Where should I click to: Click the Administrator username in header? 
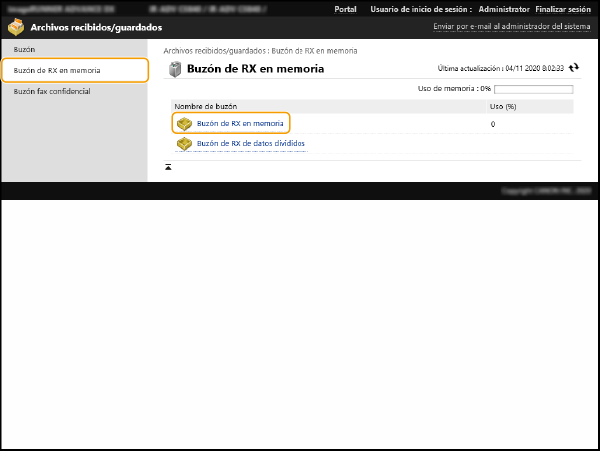pyautogui.click(x=504, y=8)
